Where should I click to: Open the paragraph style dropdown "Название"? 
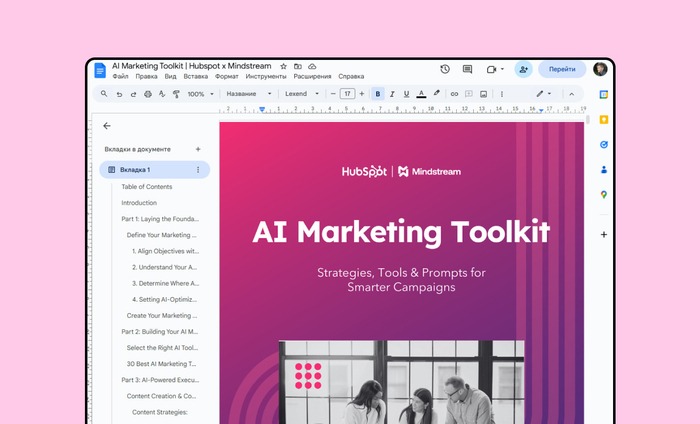pos(248,94)
